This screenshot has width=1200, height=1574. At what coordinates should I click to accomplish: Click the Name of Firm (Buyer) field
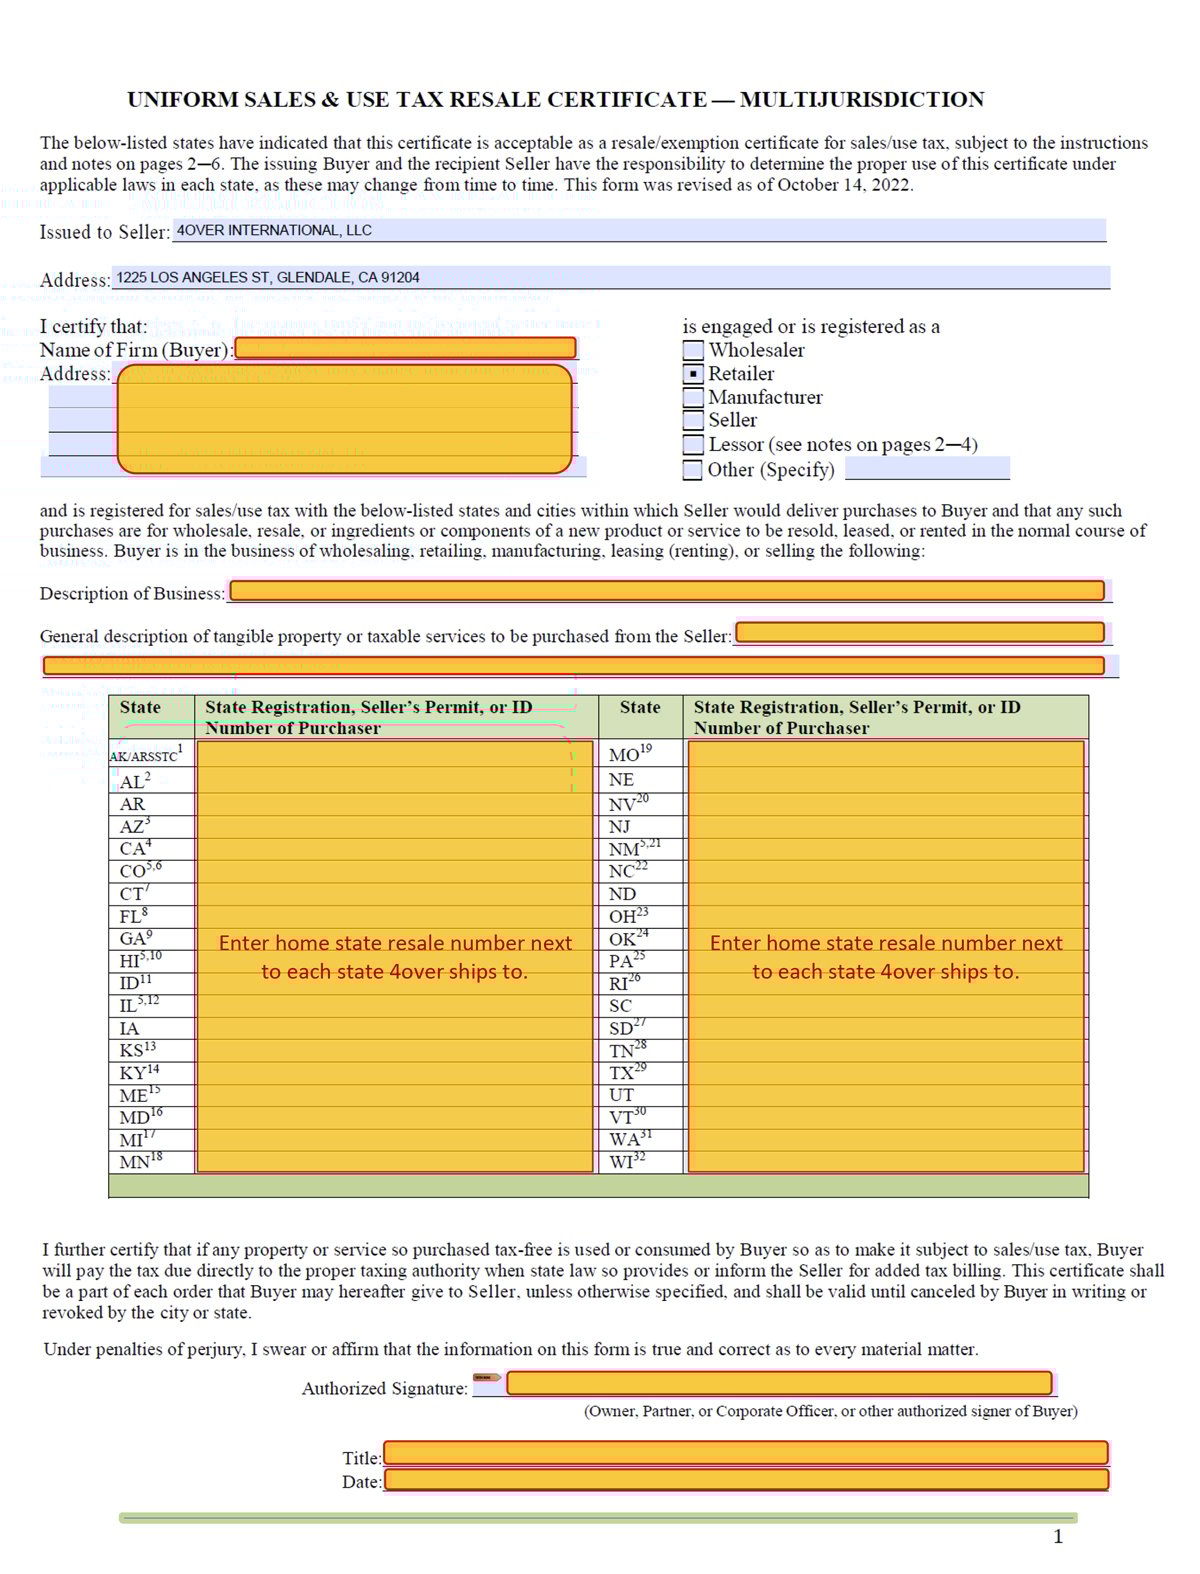[405, 348]
